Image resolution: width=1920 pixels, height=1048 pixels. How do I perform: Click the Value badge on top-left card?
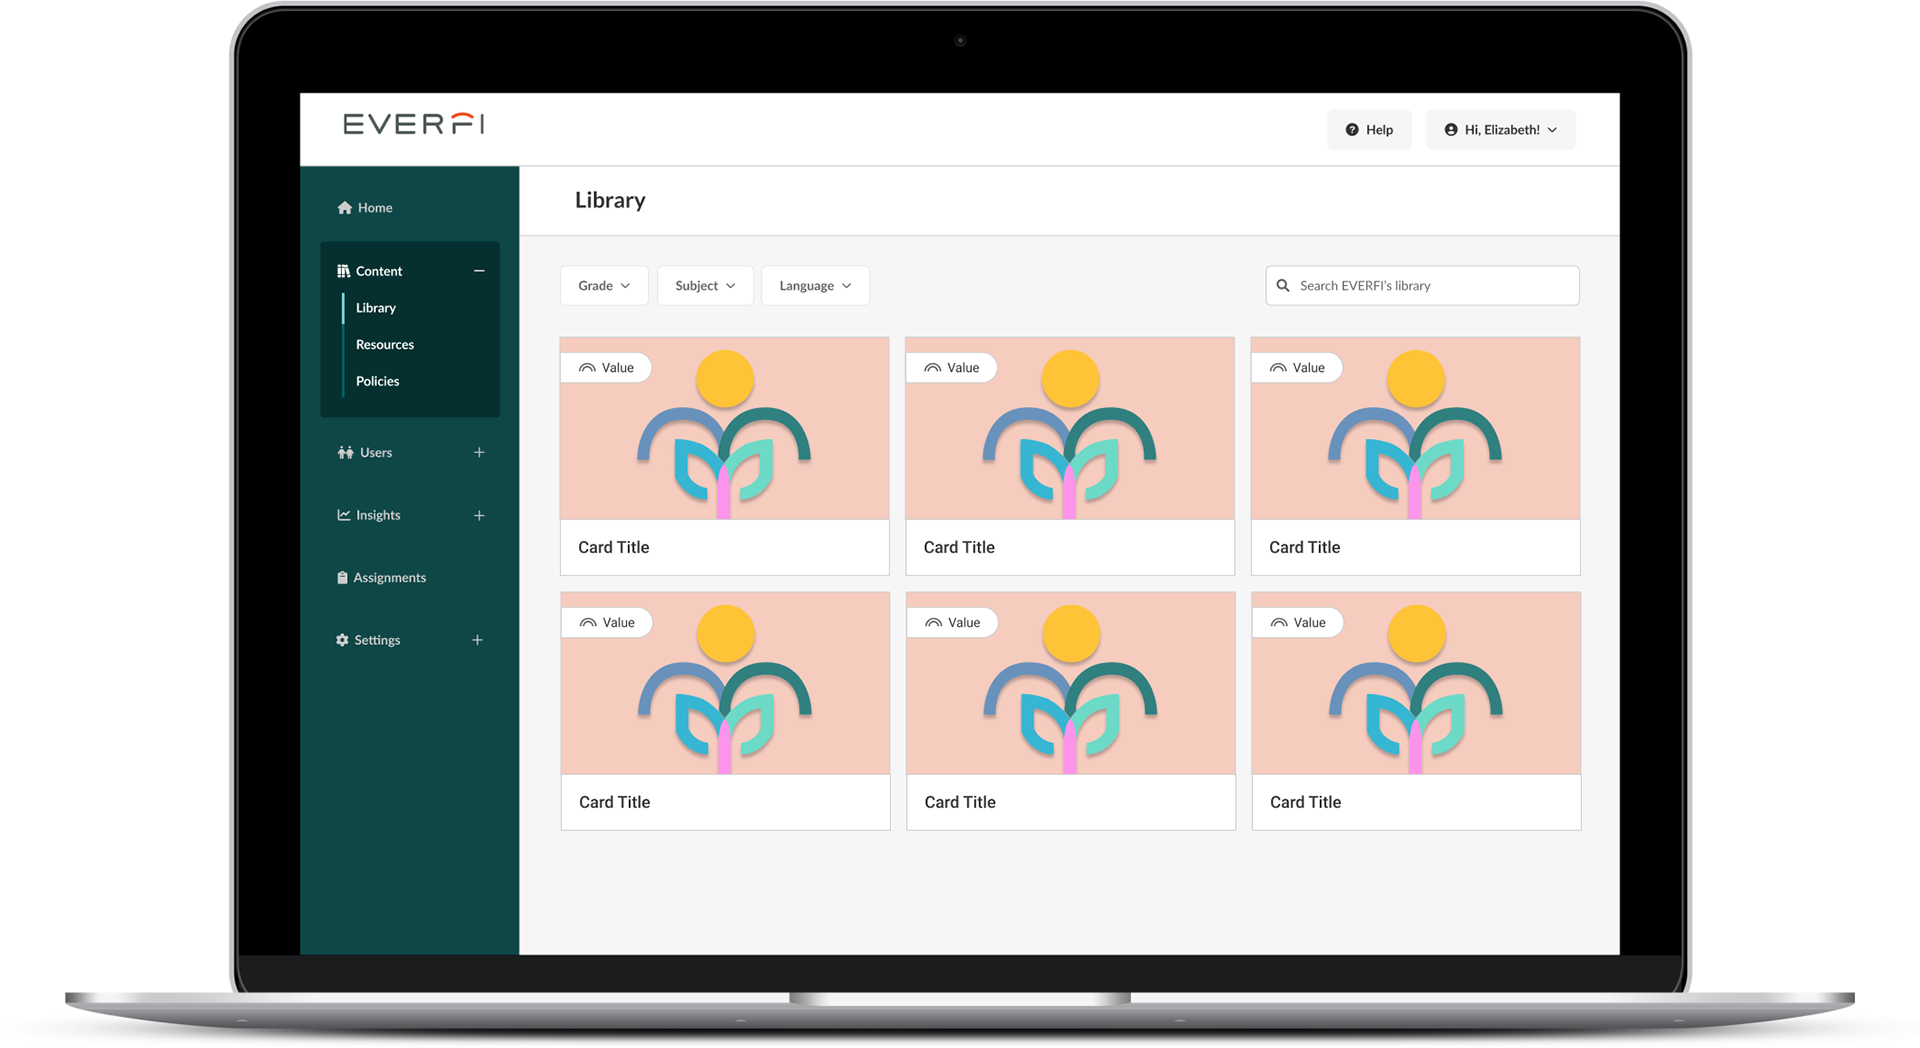[x=607, y=368]
